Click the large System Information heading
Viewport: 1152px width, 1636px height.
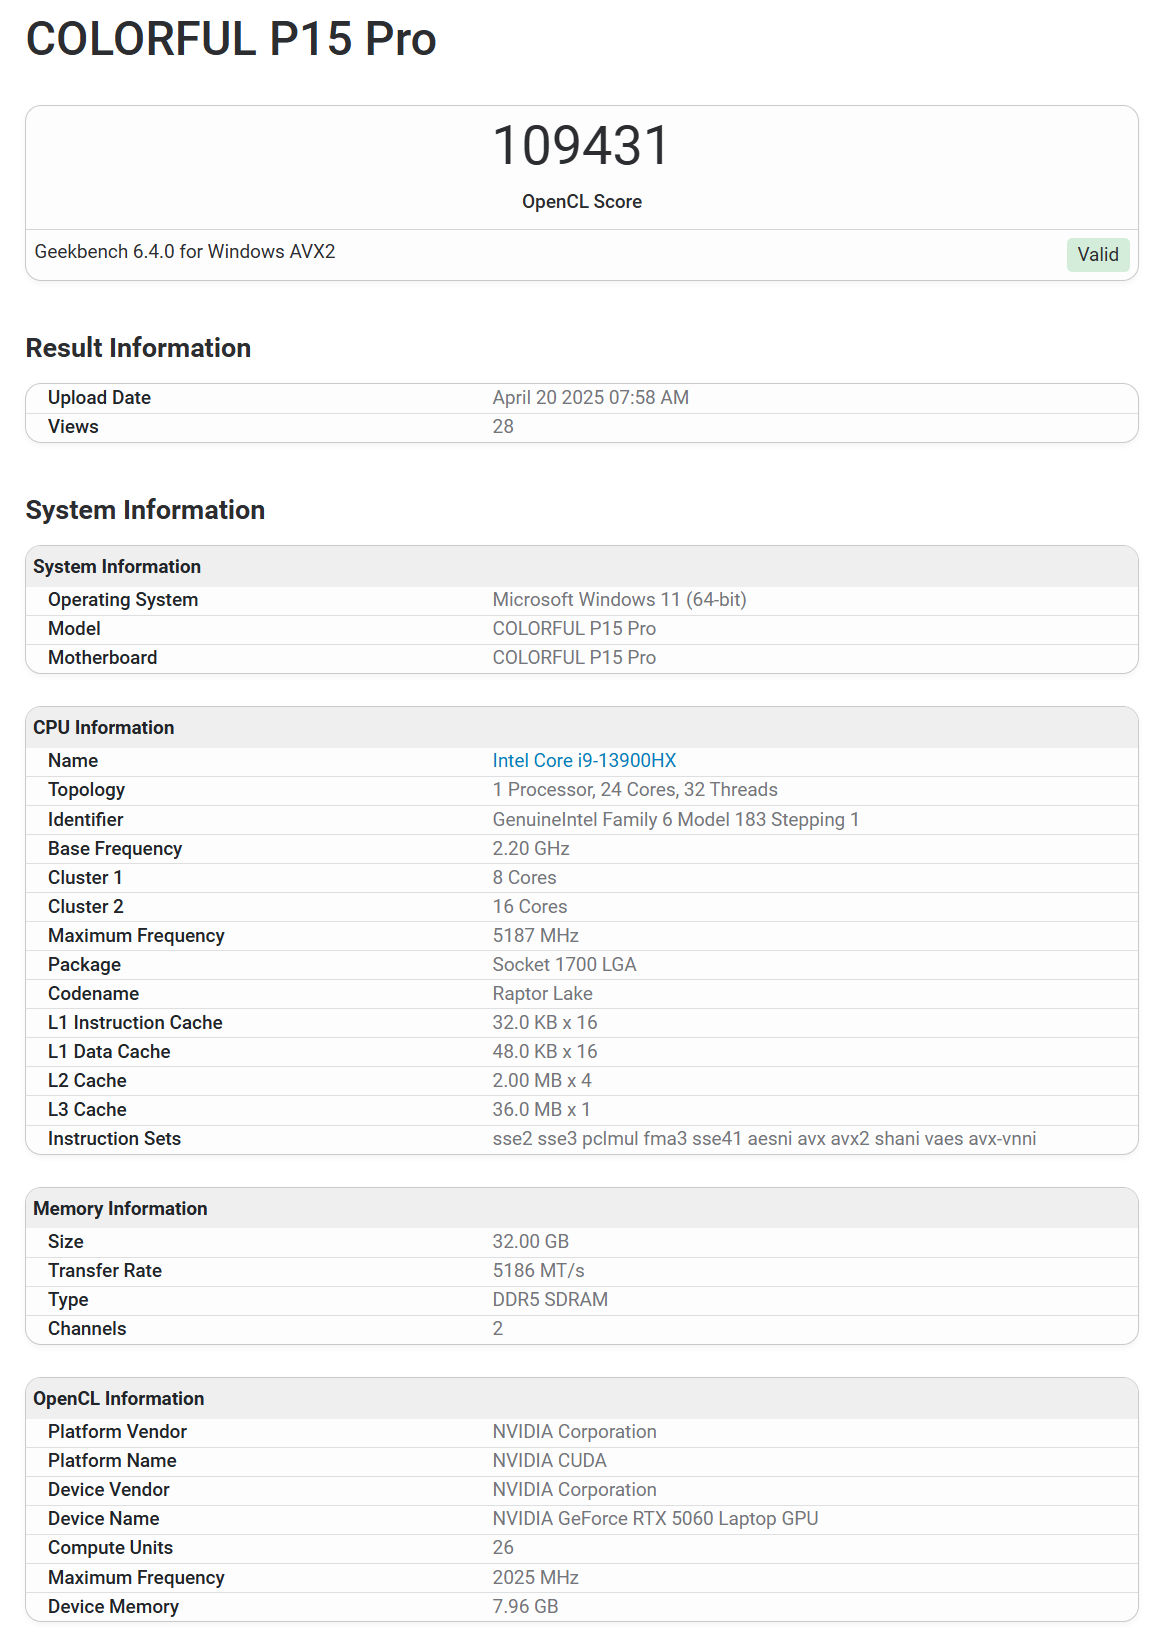(x=145, y=510)
